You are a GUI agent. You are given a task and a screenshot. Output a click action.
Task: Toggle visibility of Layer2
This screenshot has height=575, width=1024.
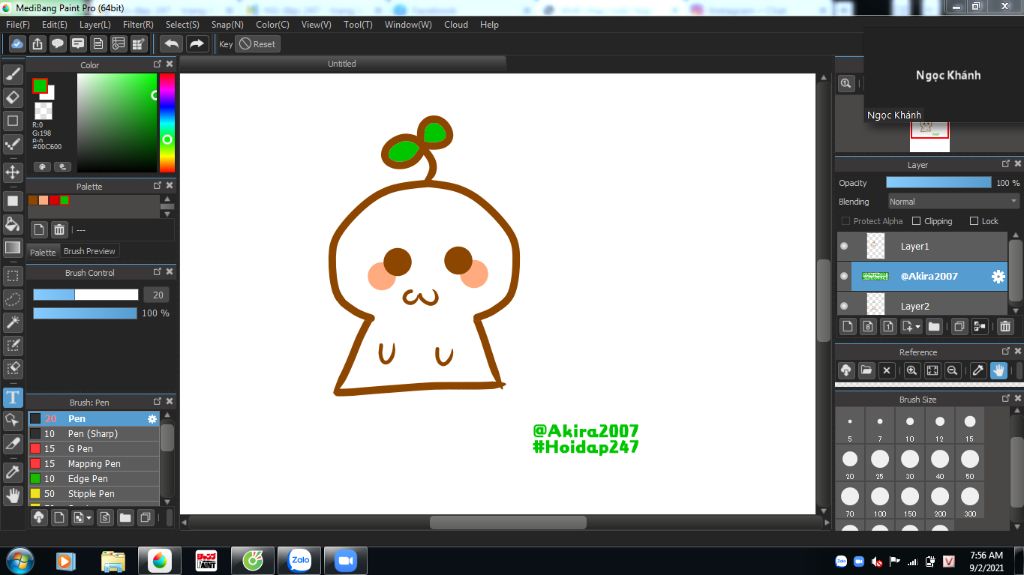click(x=844, y=306)
